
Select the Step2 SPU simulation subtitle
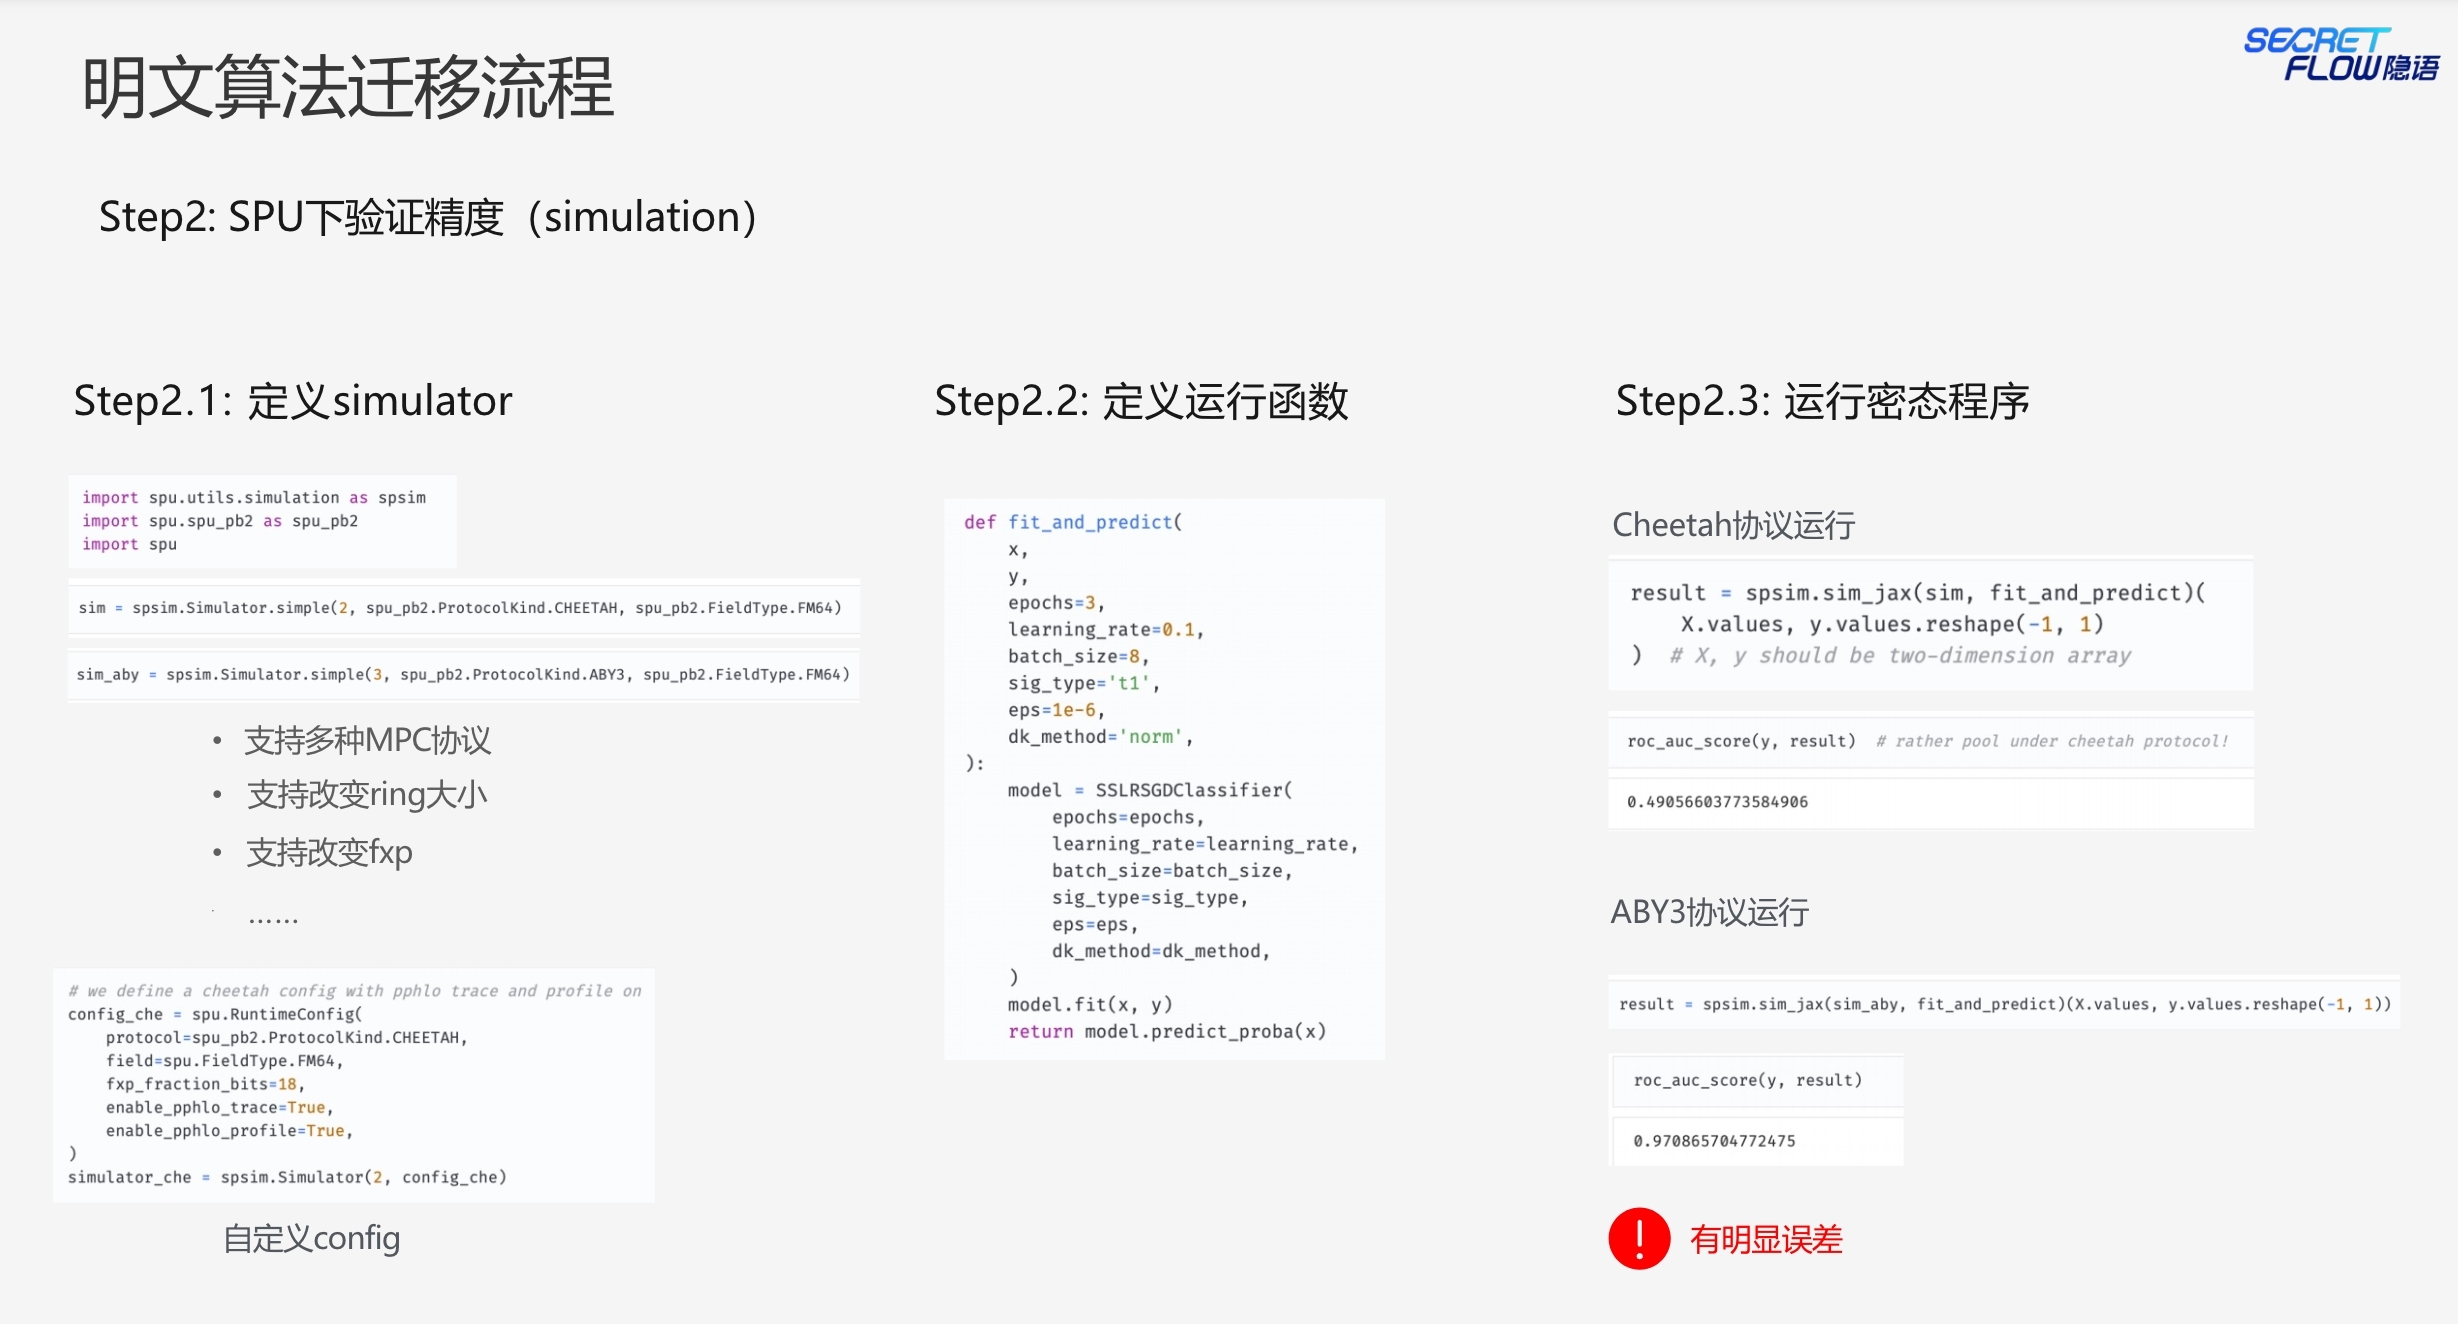click(428, 217)
